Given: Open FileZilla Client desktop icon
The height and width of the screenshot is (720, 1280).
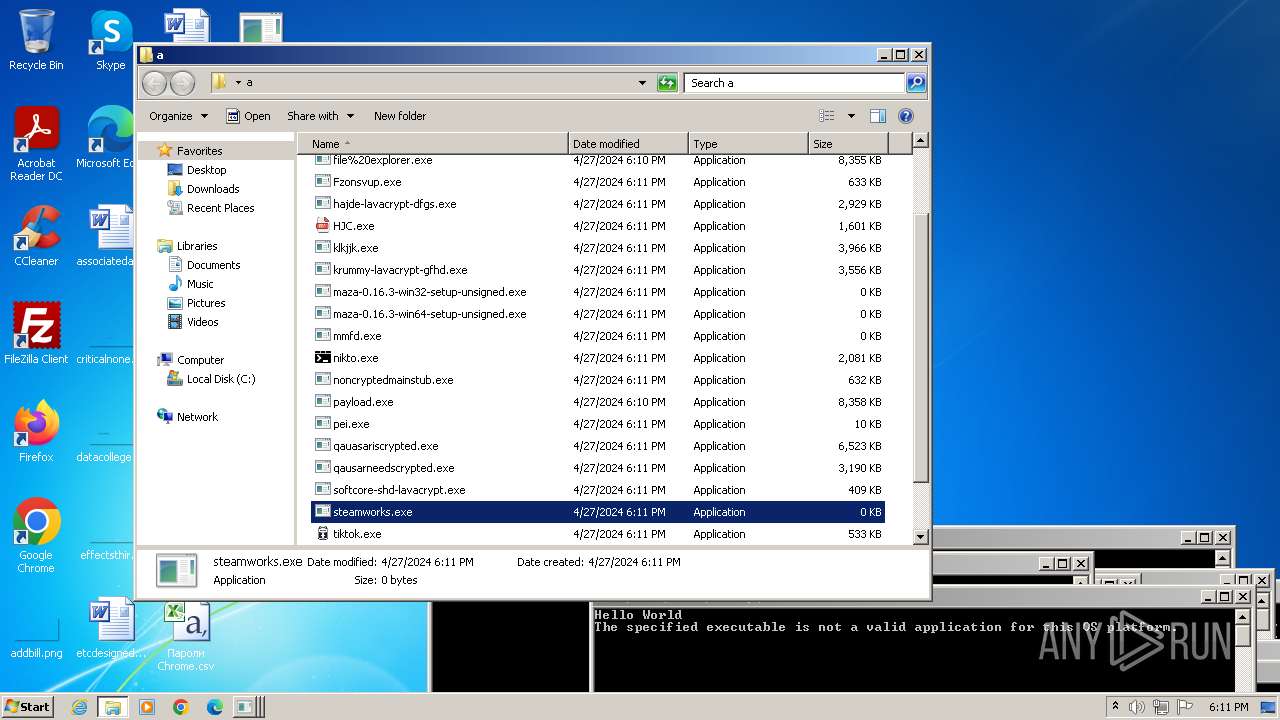Looking at the screenshot, I should (x=36, y=334).
